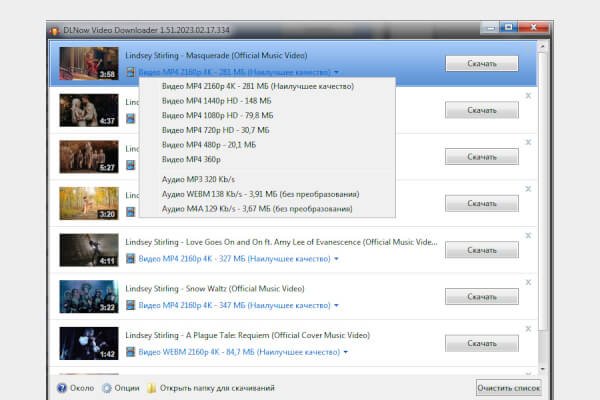This screenshot has width=600, height=400.
Task: Click title Lindsey Stirling - Masquerade (Official Music Video)
Action: [x=216, y=56]
